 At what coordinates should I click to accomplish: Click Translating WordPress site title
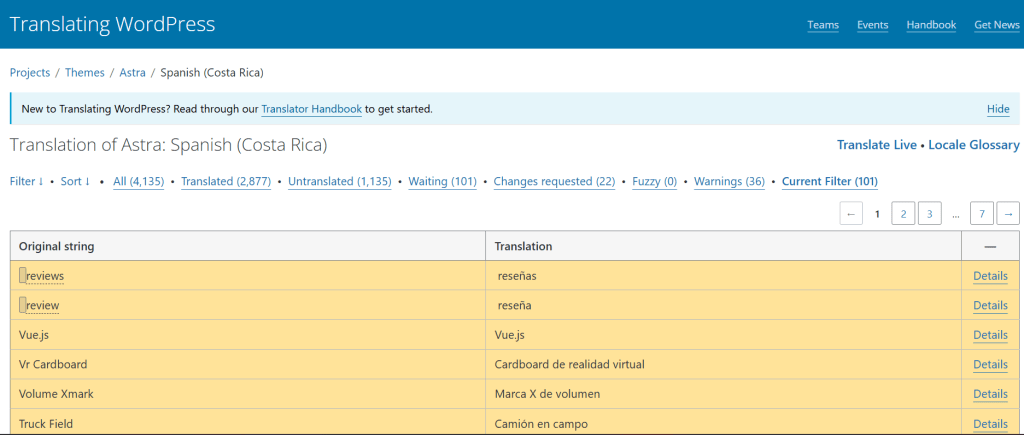point(112,24)
